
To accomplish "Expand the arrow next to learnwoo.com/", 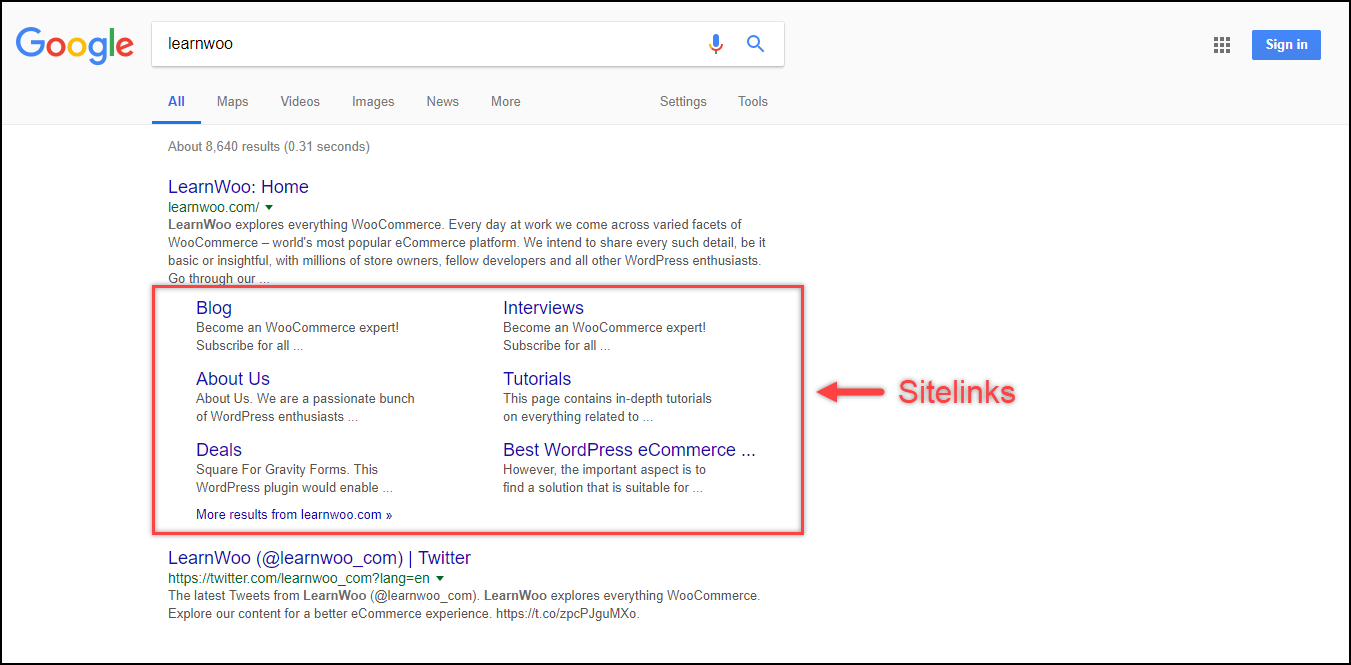I will 269,207.
